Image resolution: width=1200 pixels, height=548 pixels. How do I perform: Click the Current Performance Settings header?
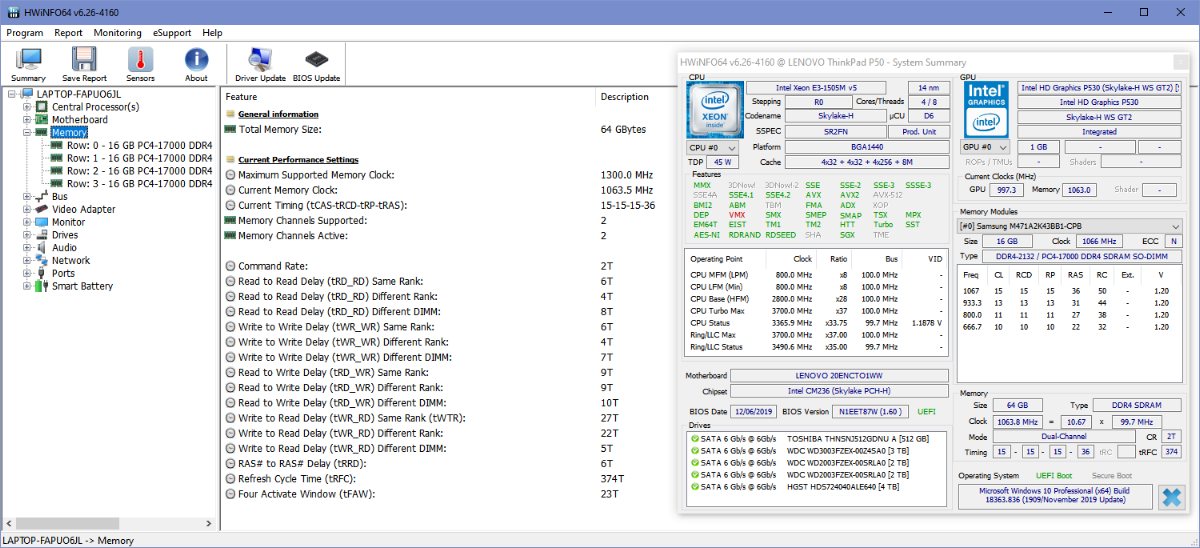click(298, 160)
